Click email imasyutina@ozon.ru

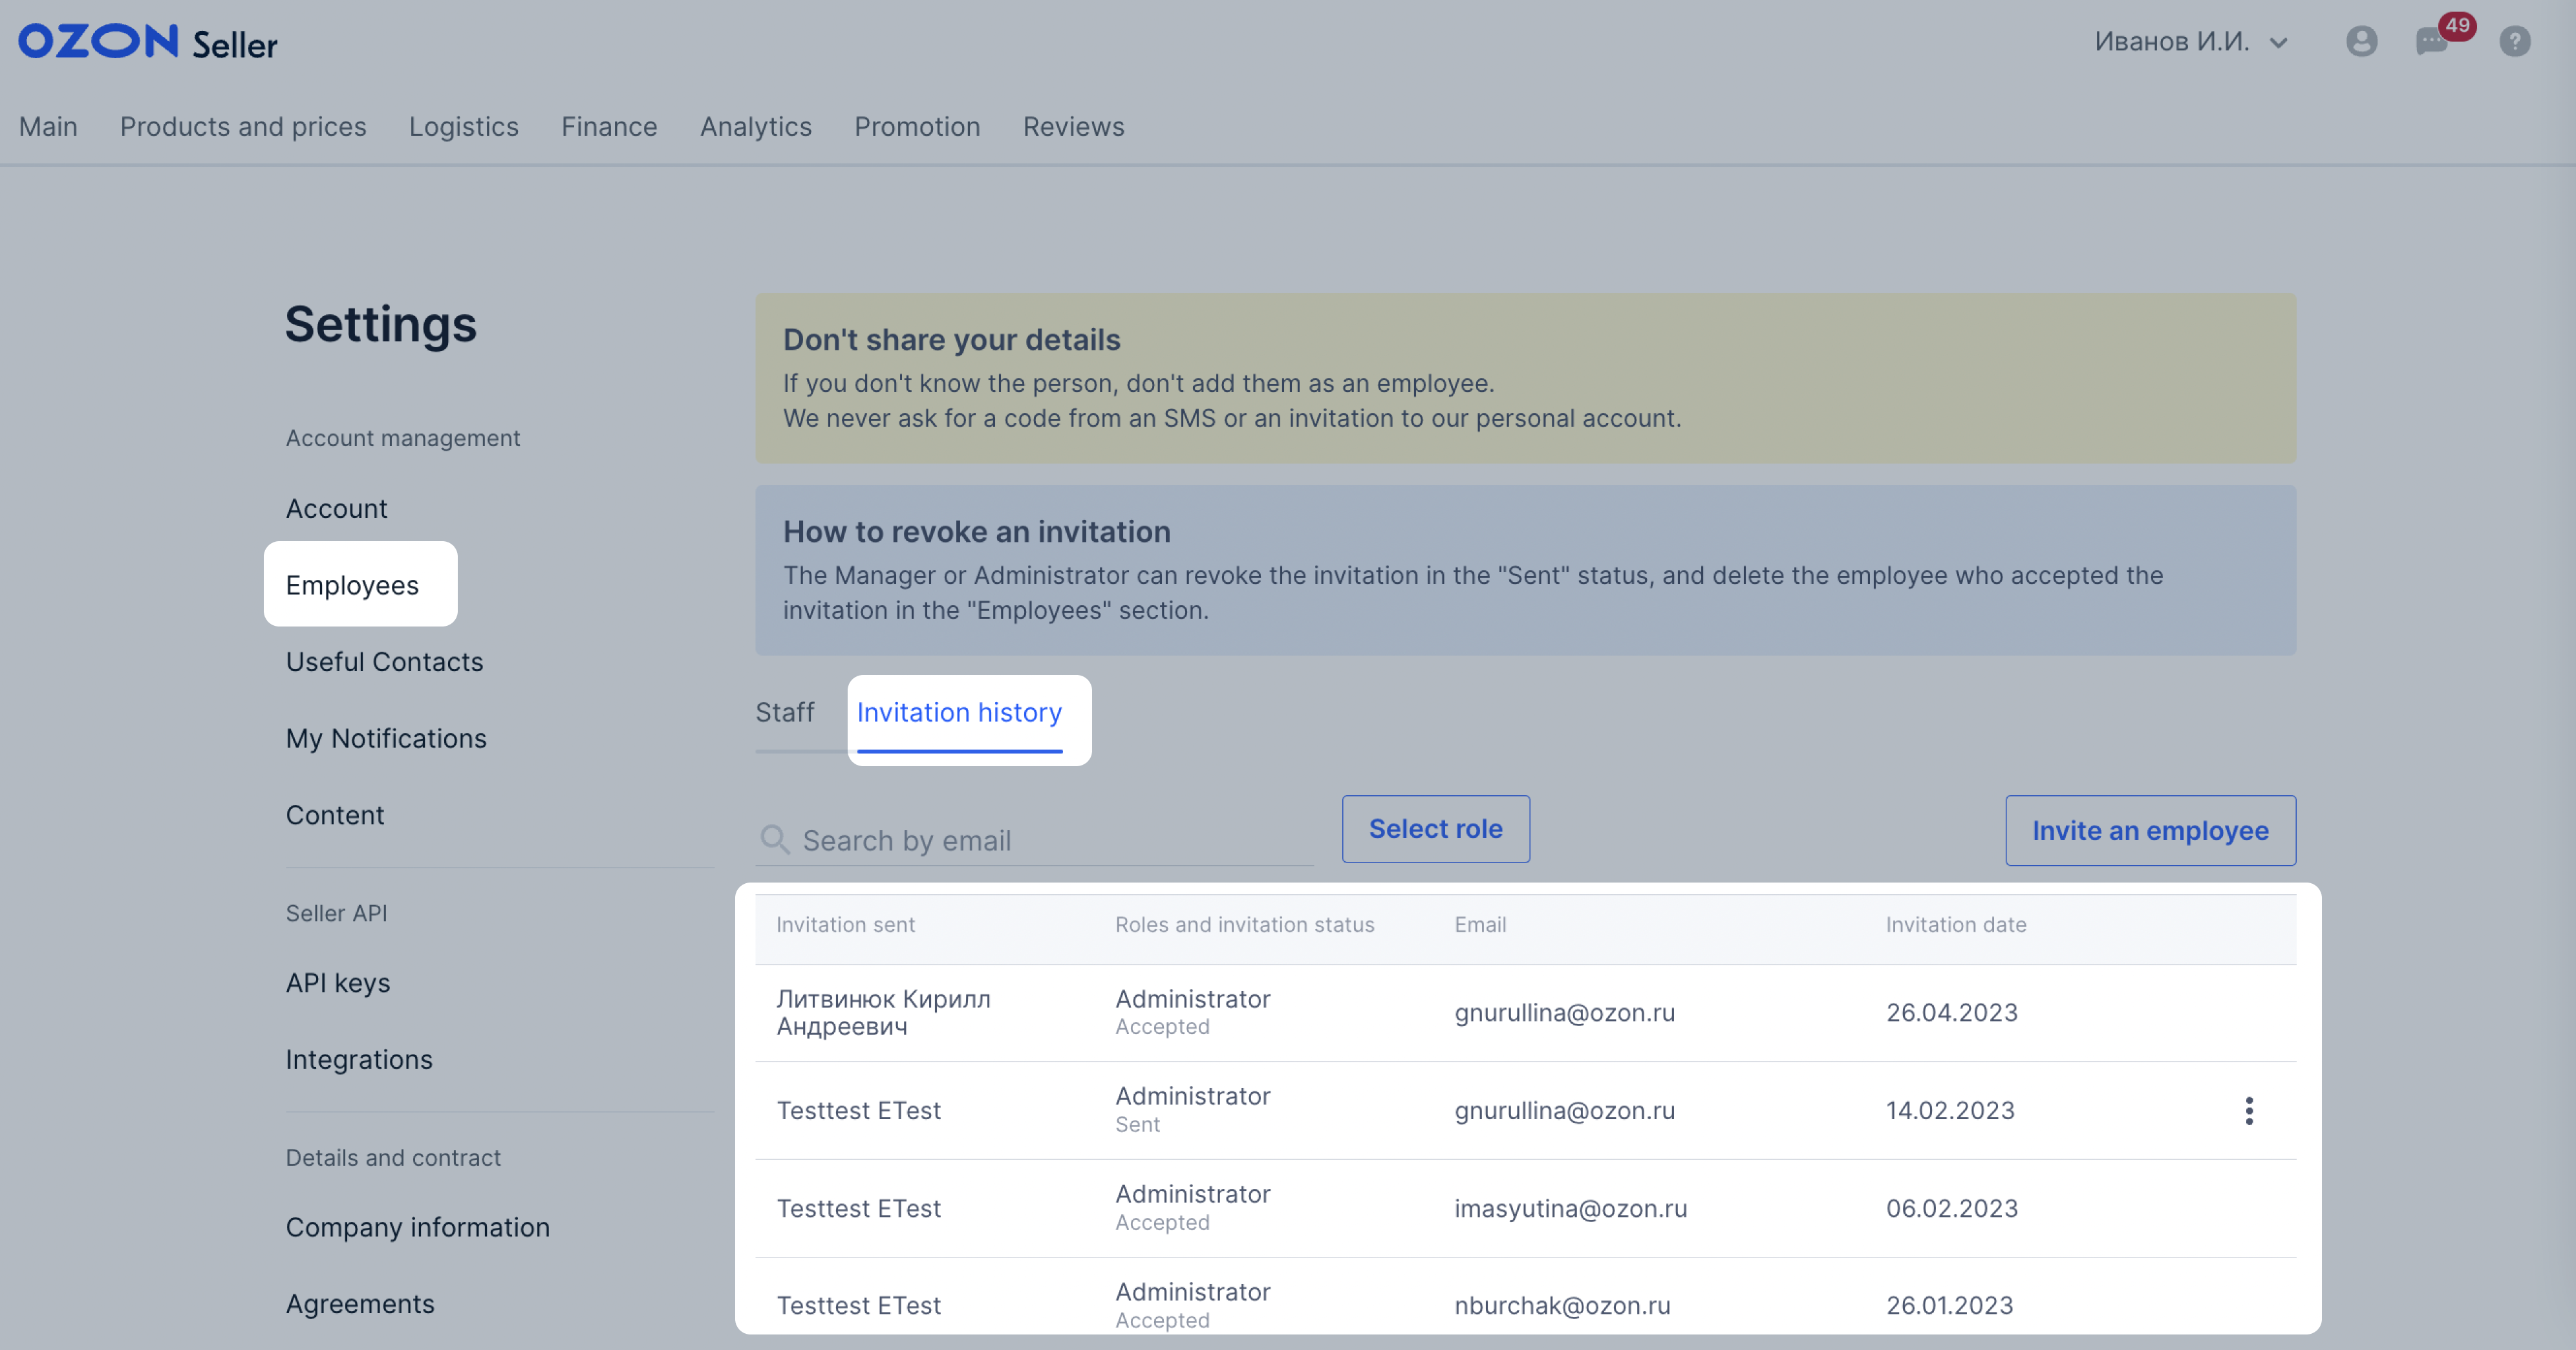click(1570, 1208)
